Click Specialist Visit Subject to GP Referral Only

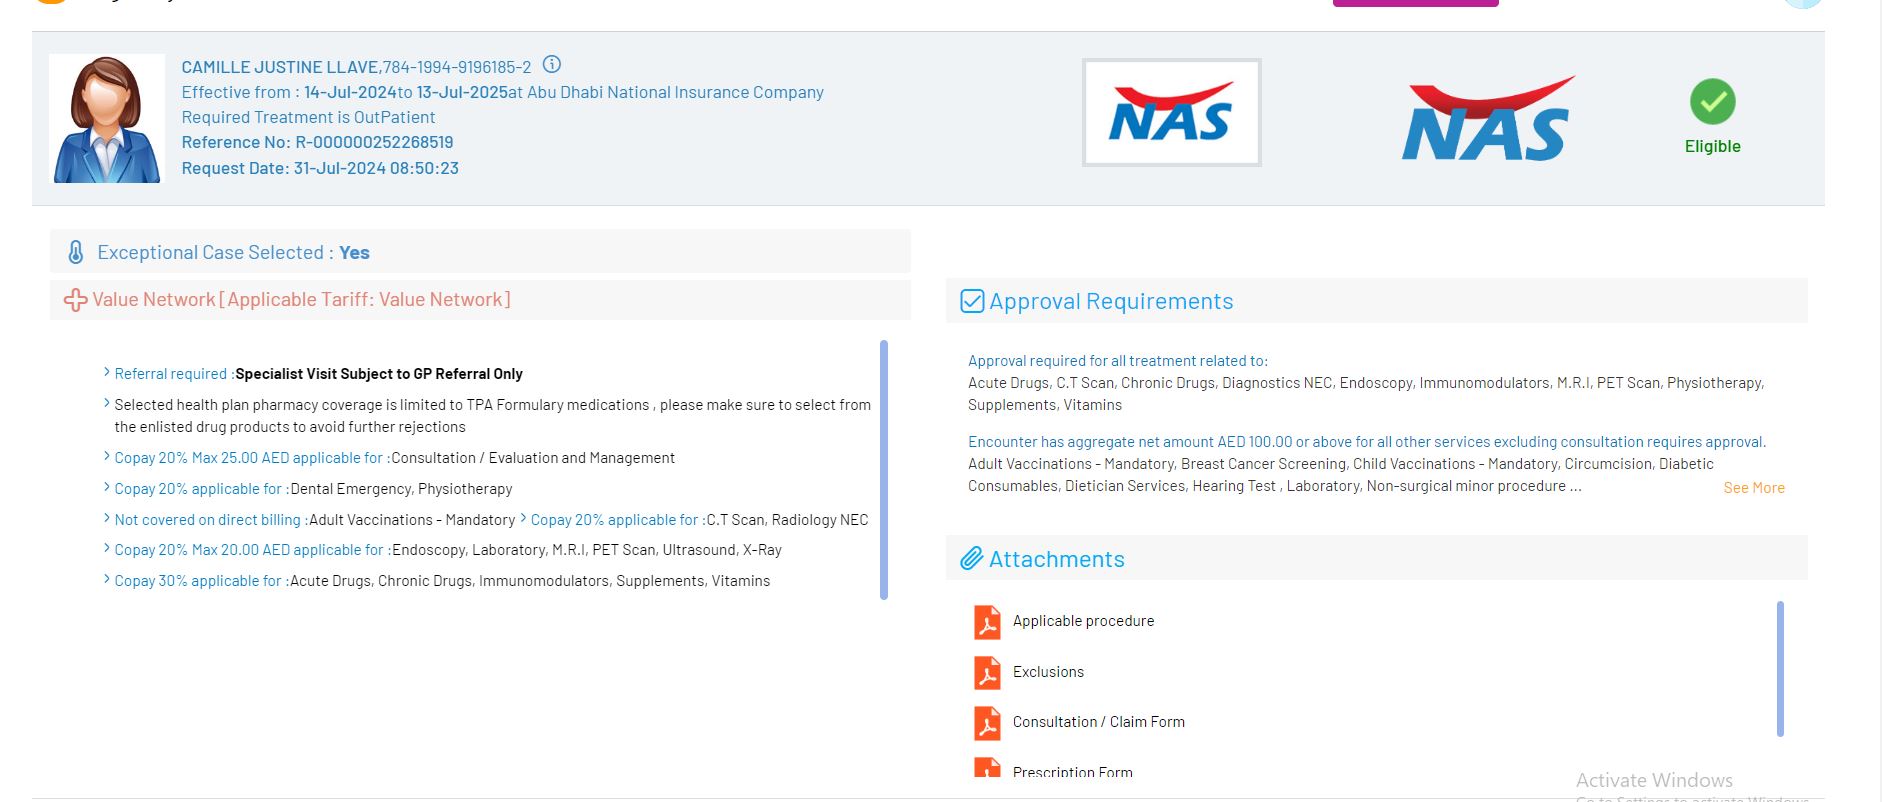[x=379, y=374]
